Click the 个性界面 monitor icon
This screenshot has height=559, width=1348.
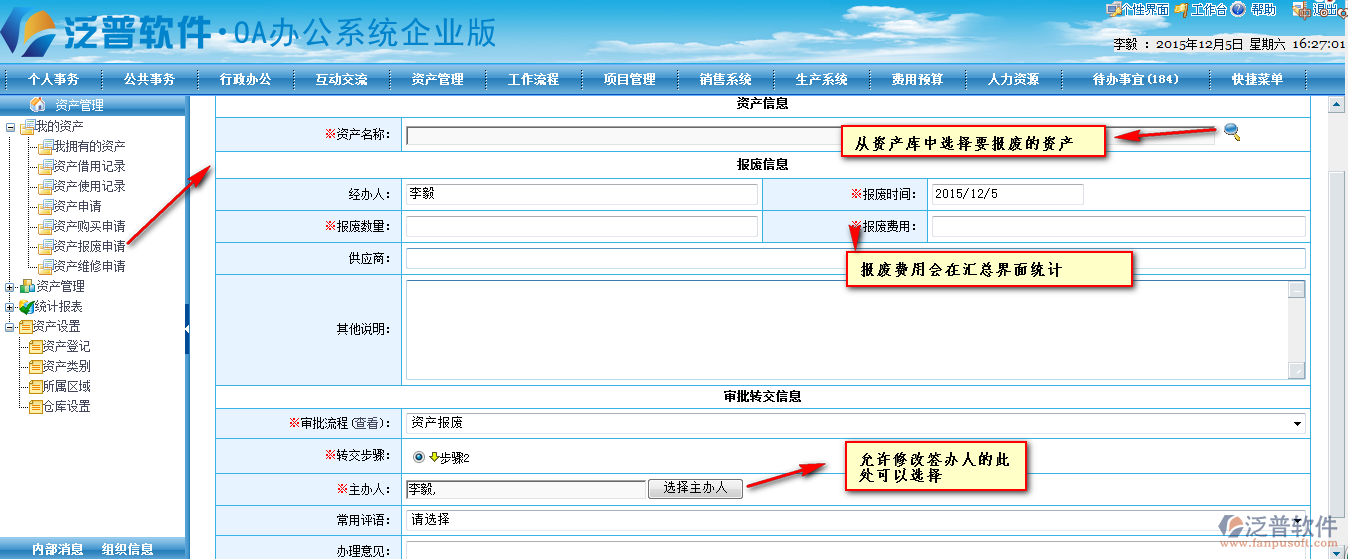pos(1113,9)
